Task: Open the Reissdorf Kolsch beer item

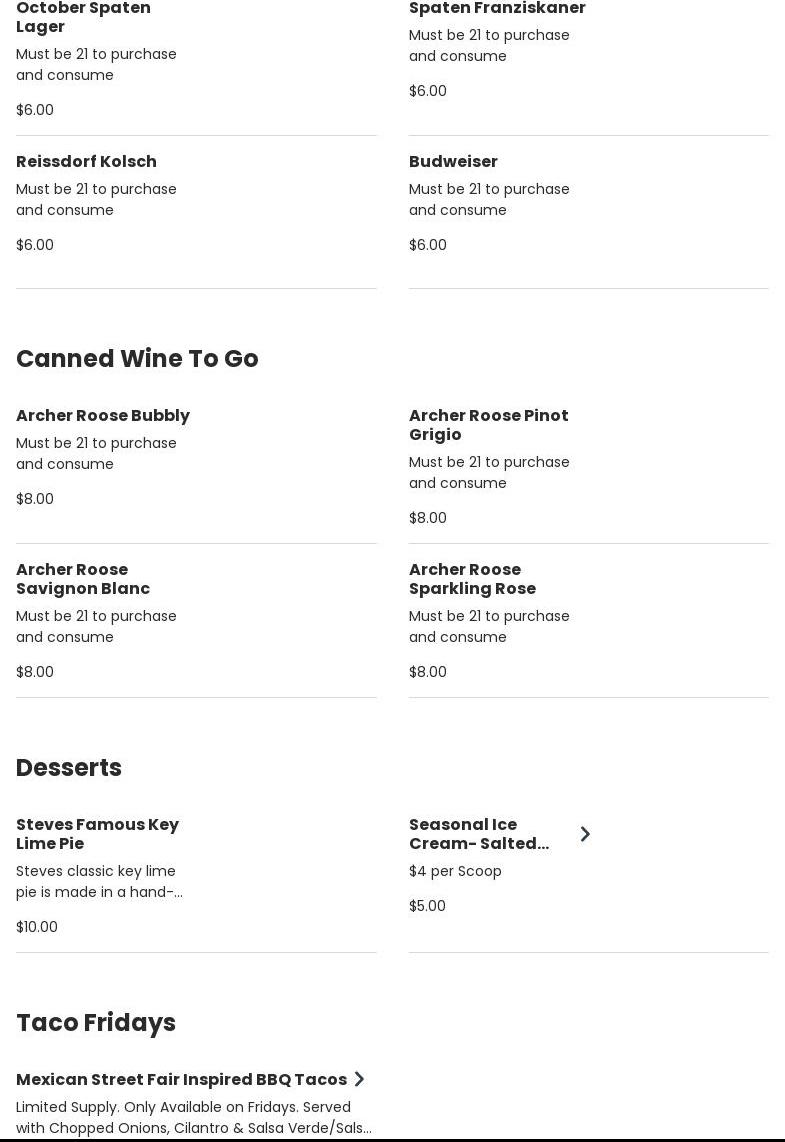Action: pyautogui.click(x=86, y=162)
